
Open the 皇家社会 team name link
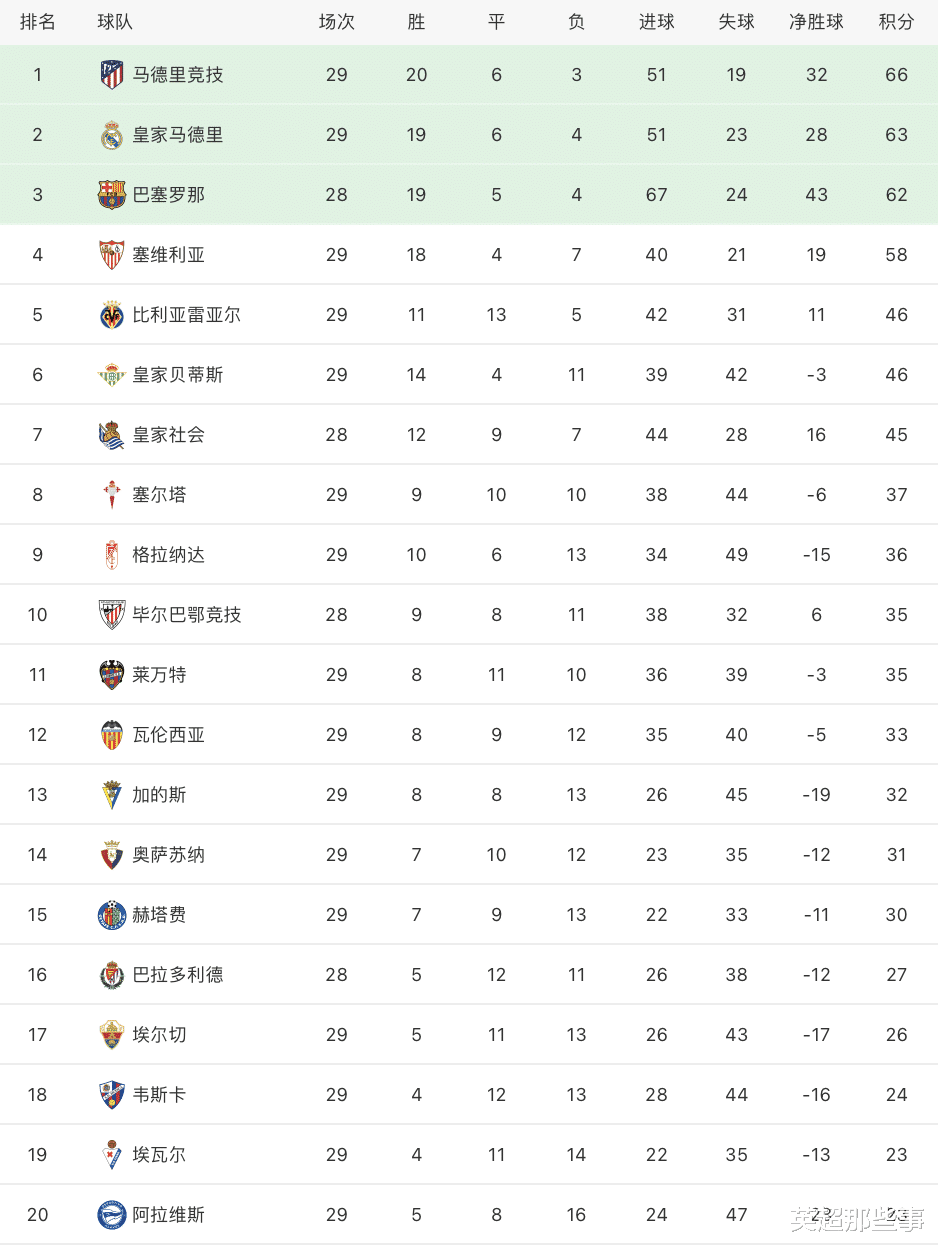pyautogui.click(x=169, y=435)
